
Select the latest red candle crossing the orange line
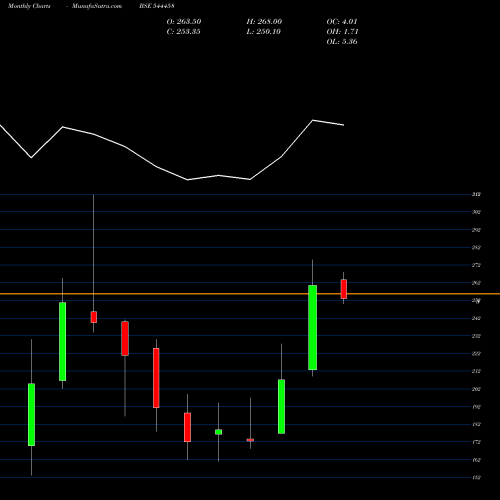344,289
